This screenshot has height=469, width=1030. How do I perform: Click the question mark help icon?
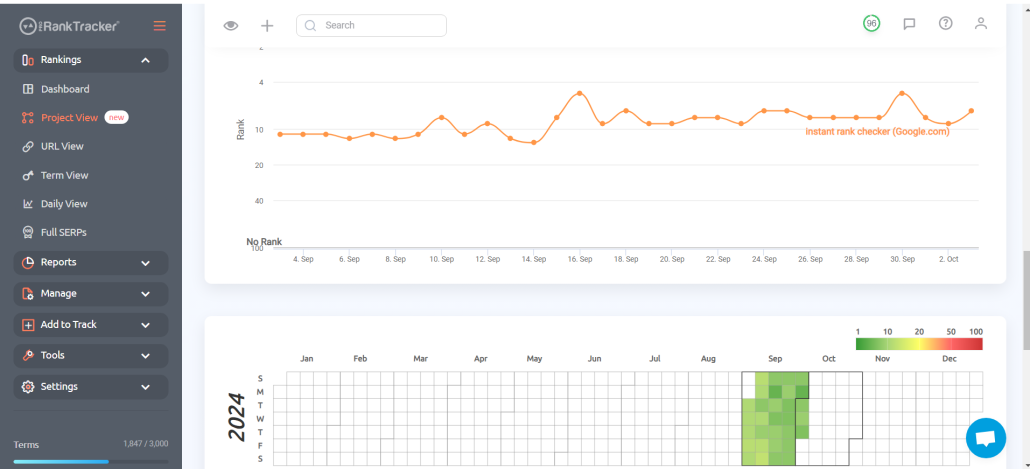pyautogui.click(x=945, y=24)
